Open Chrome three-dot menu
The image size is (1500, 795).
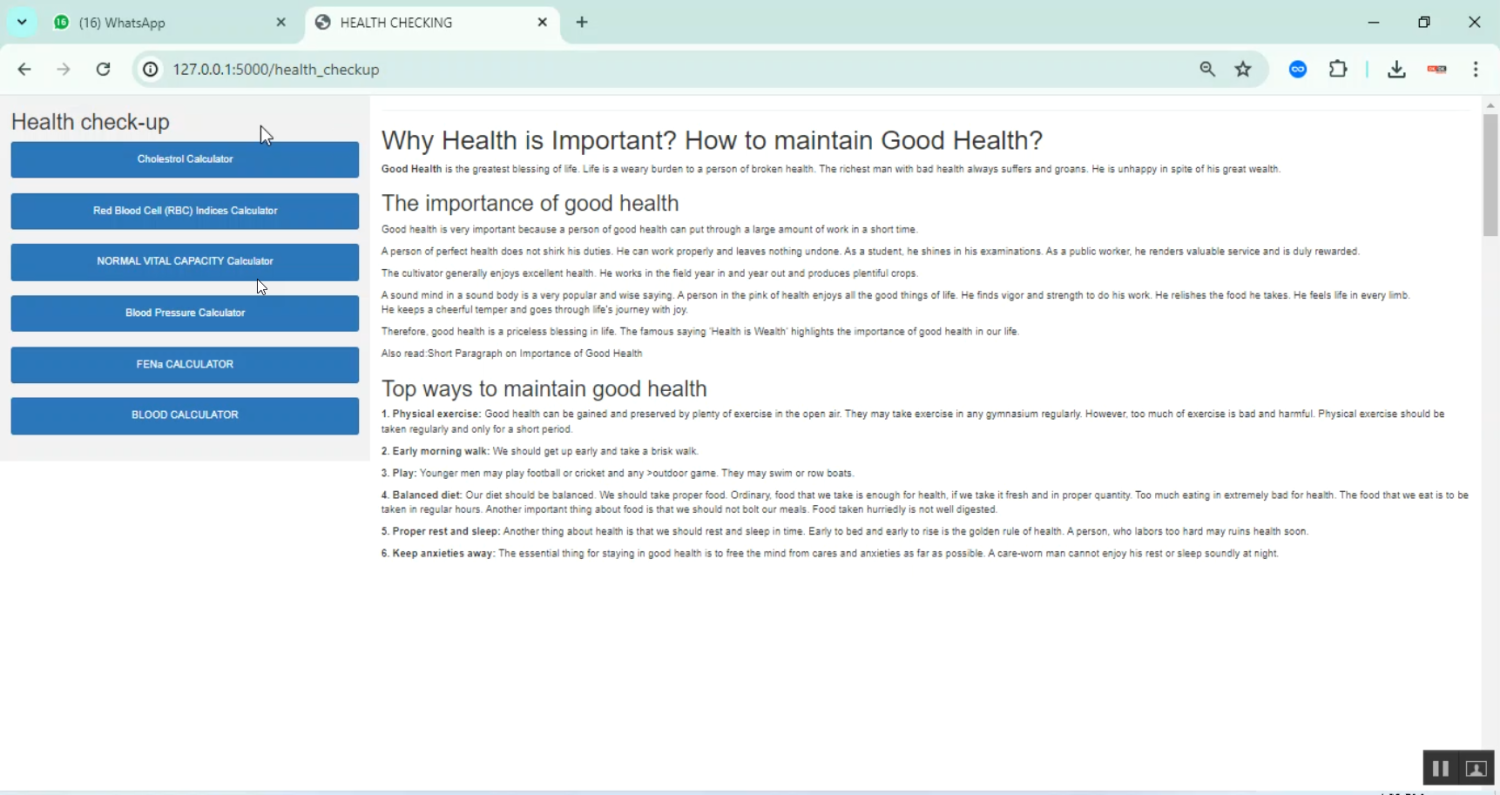(x=1476, y=69)
